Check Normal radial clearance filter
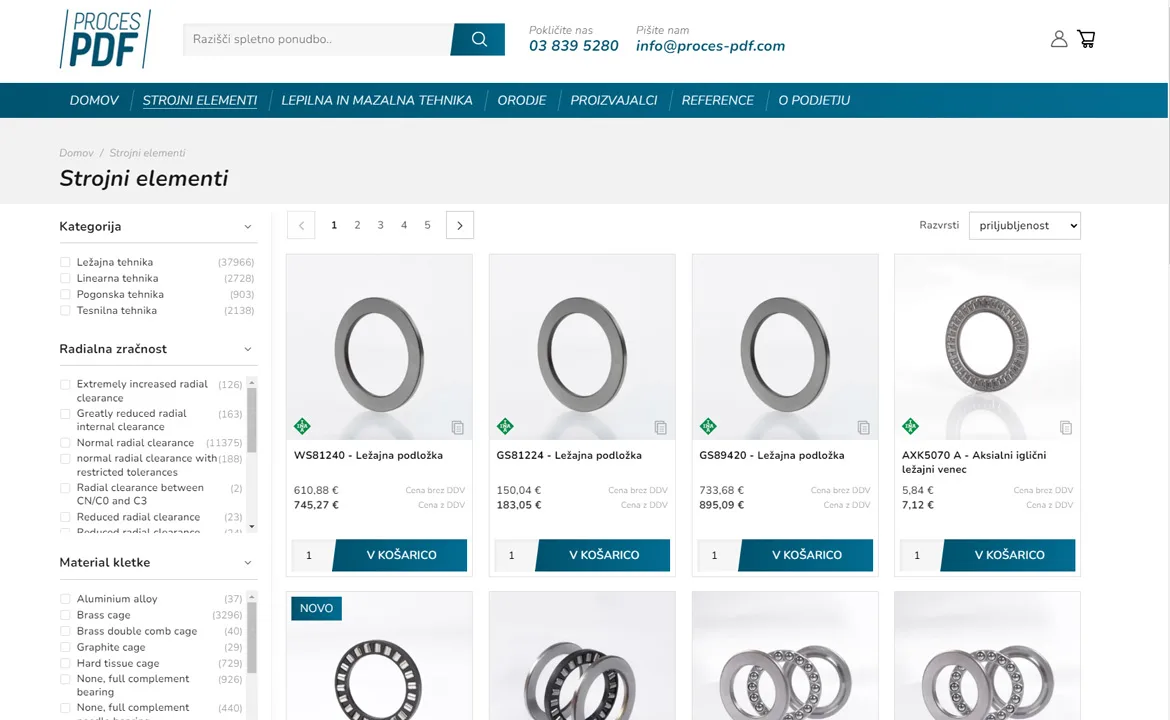 coord(65,443)
